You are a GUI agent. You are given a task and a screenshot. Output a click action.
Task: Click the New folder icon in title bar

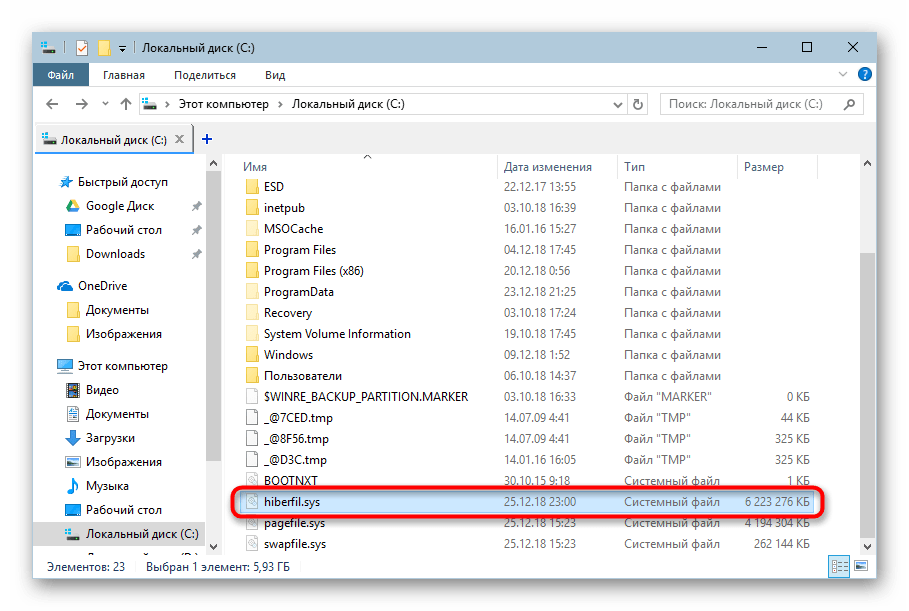click(x=103, y=47)
